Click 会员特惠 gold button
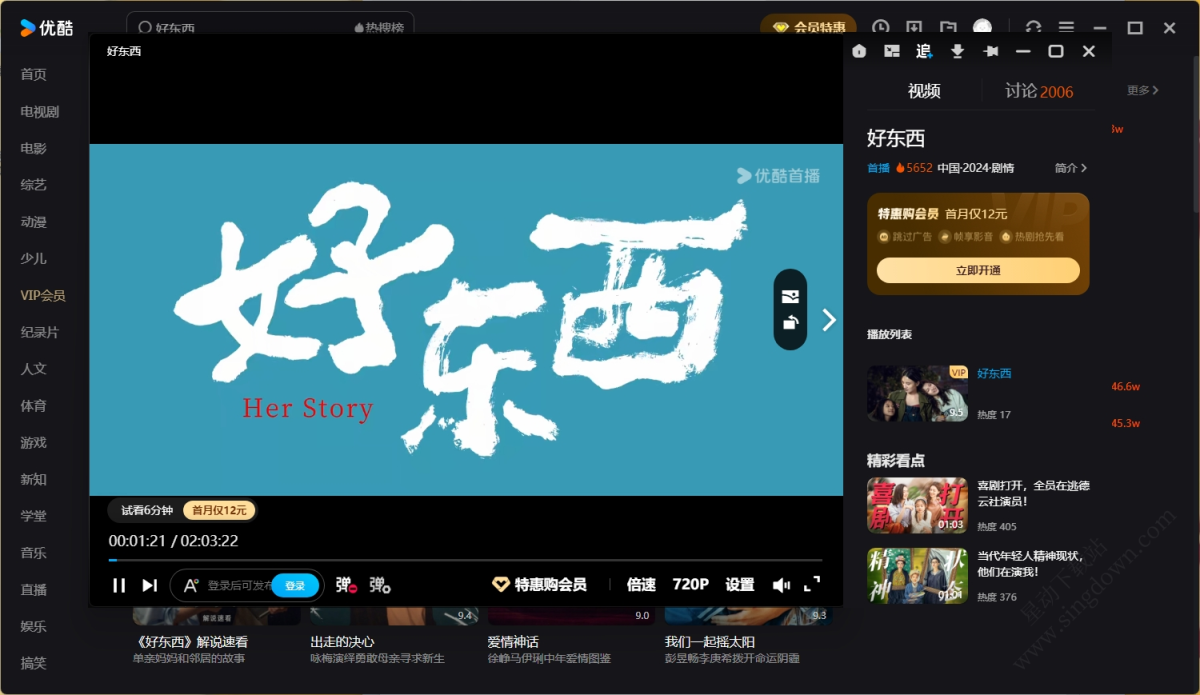Image resolution: width=1200 pixels, height=695 pixels. point(809,28)
